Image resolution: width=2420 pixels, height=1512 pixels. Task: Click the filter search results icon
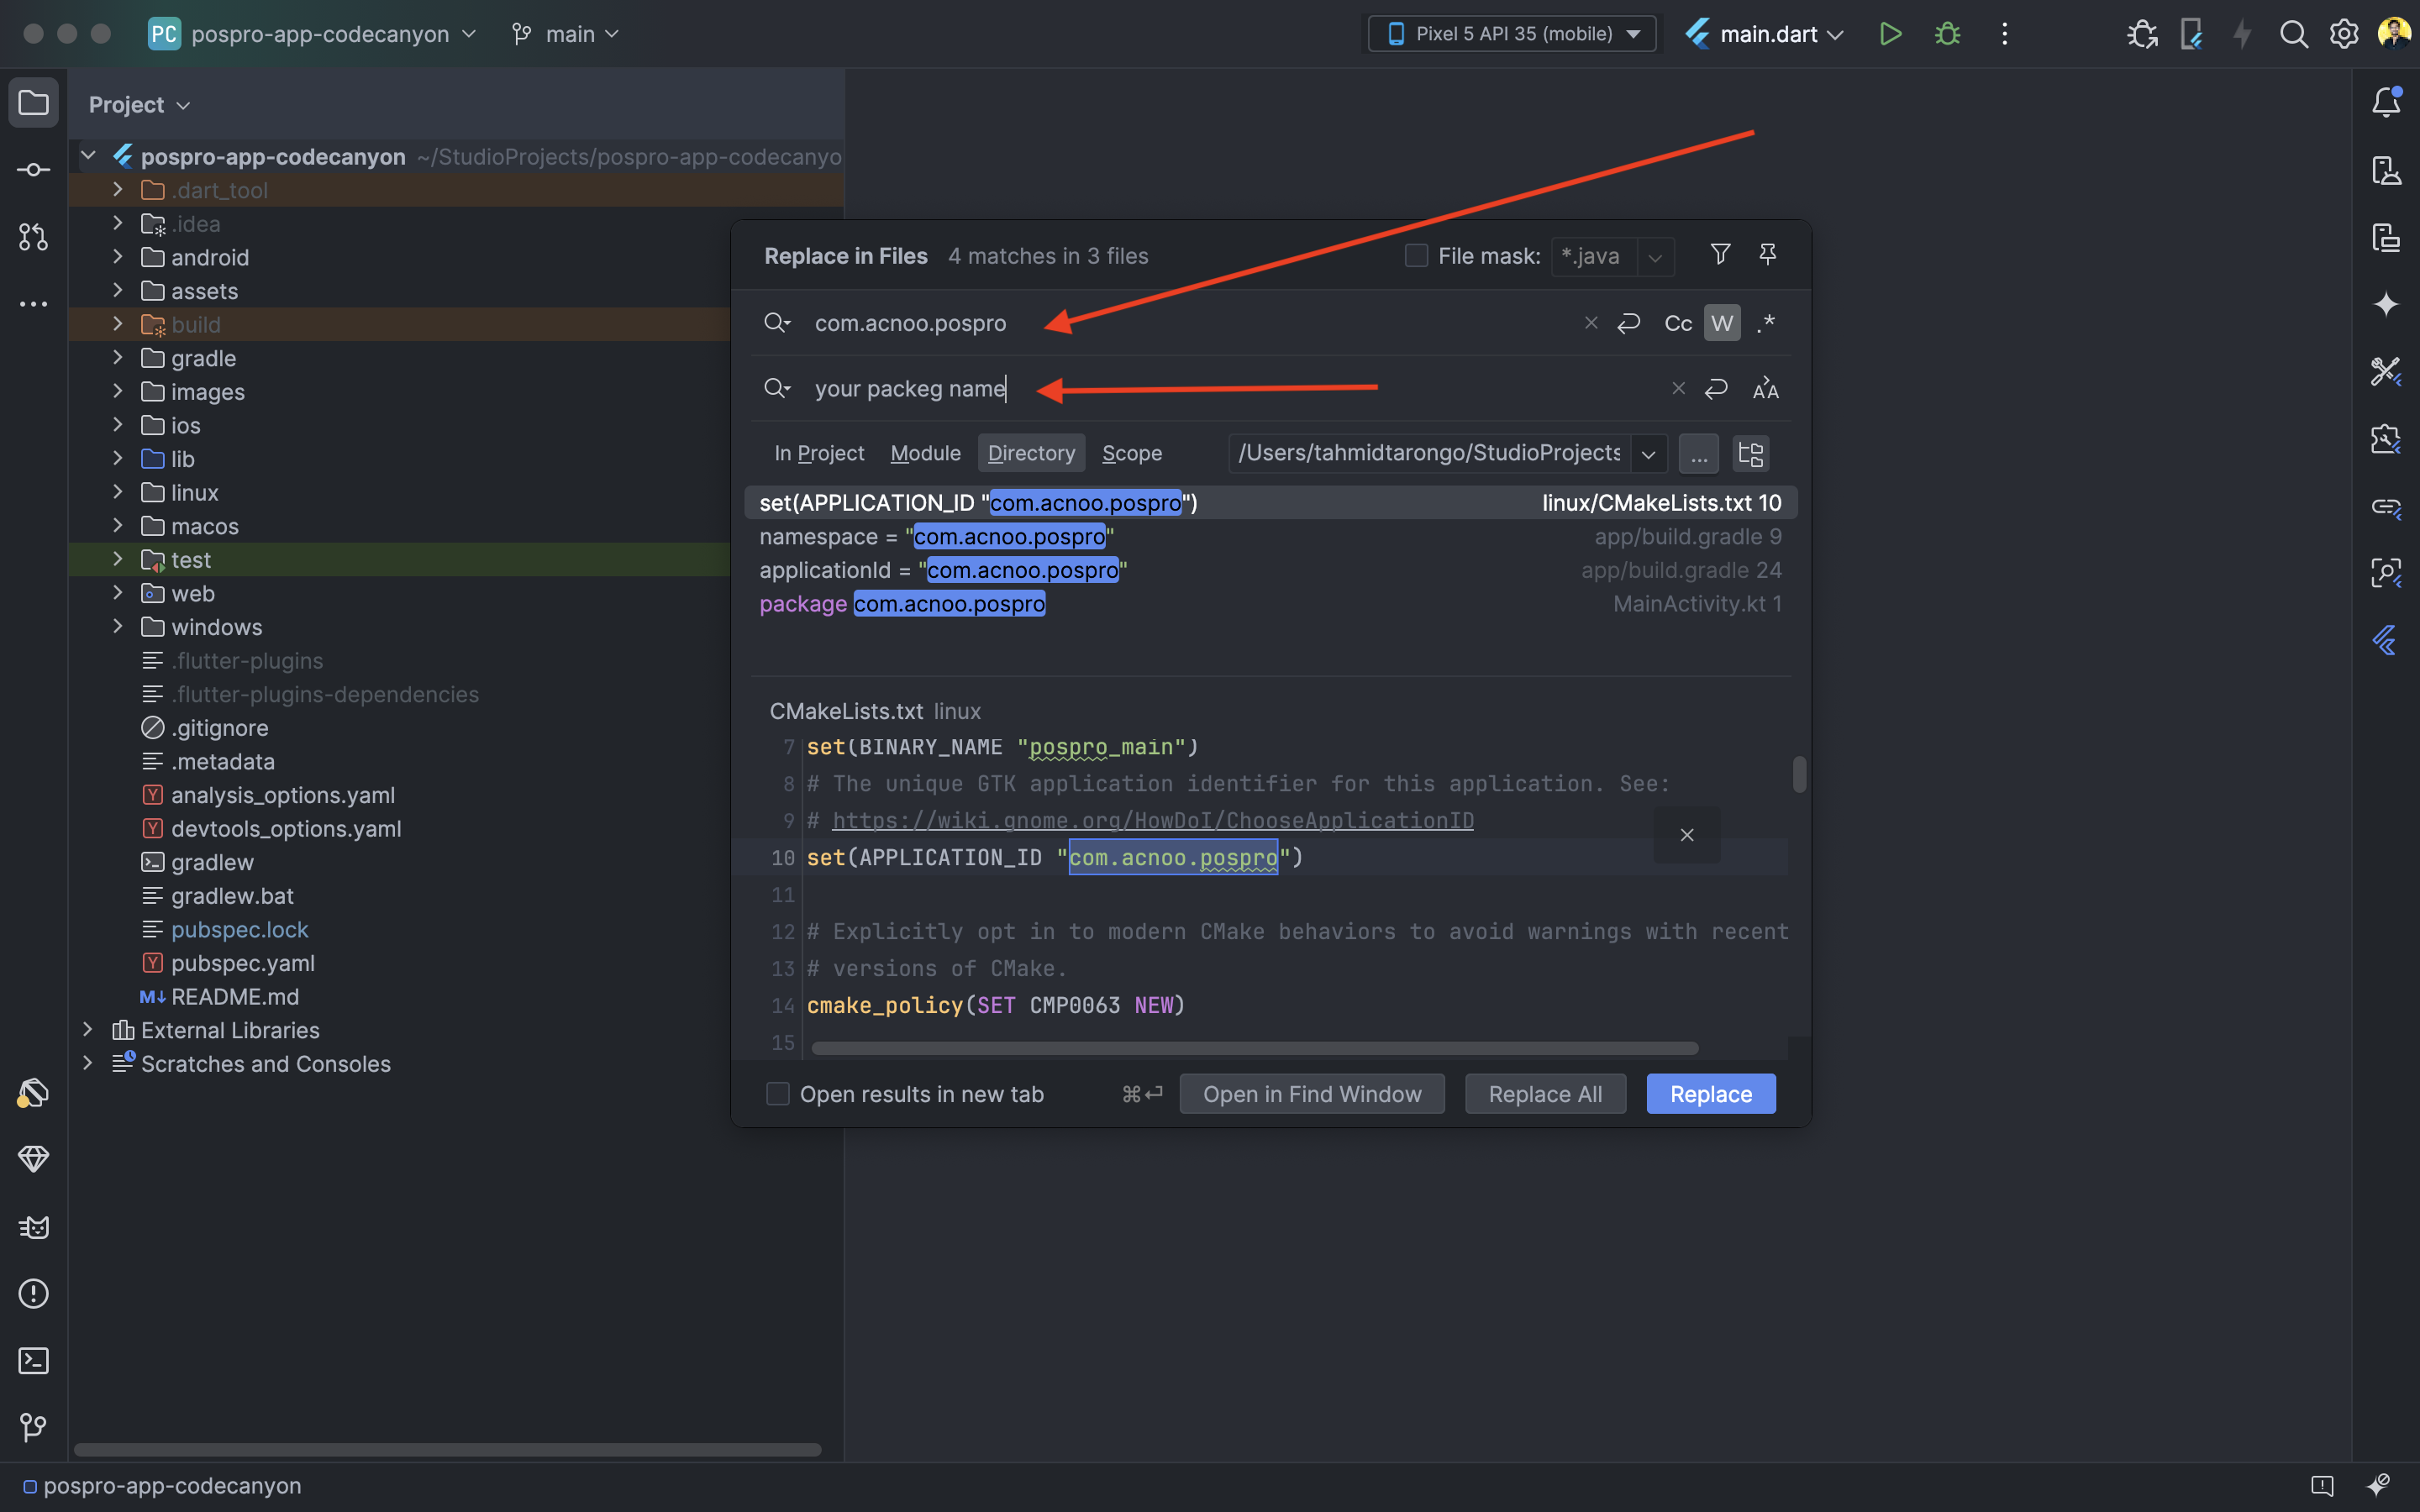point(1720,255)
